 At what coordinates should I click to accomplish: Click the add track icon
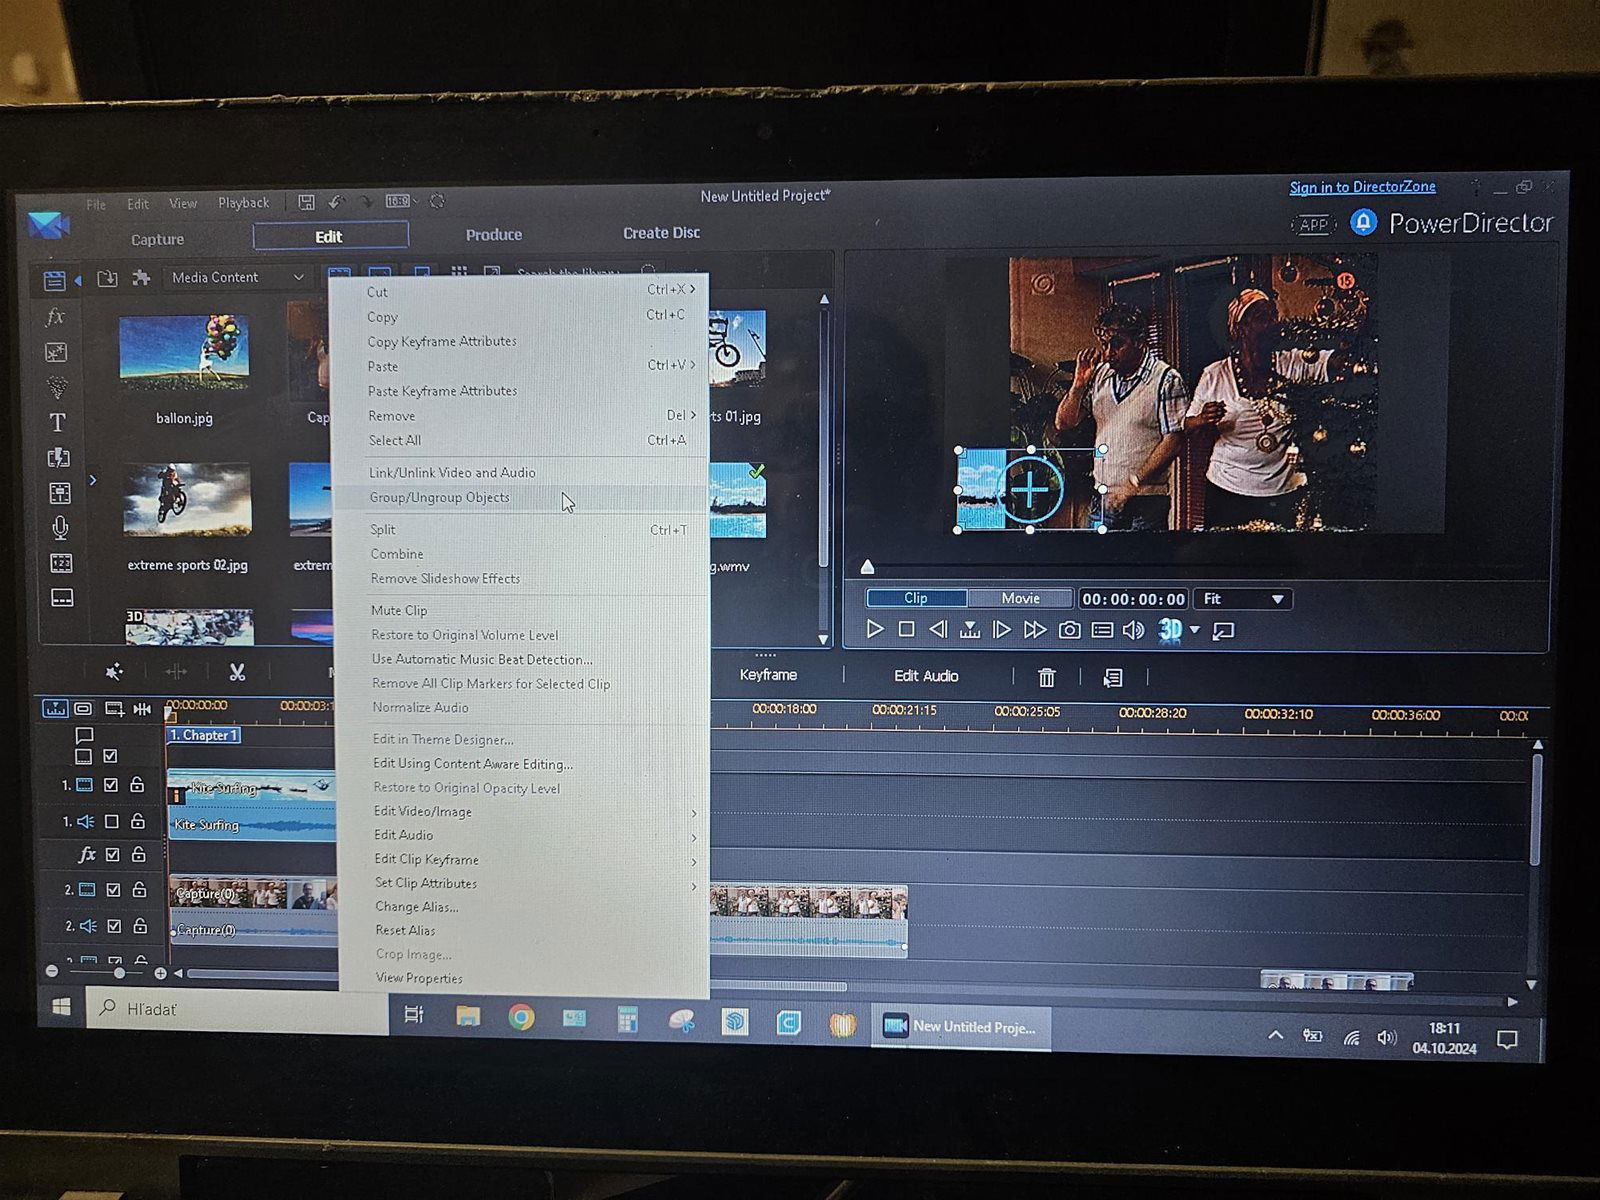[x=114, y=709]
